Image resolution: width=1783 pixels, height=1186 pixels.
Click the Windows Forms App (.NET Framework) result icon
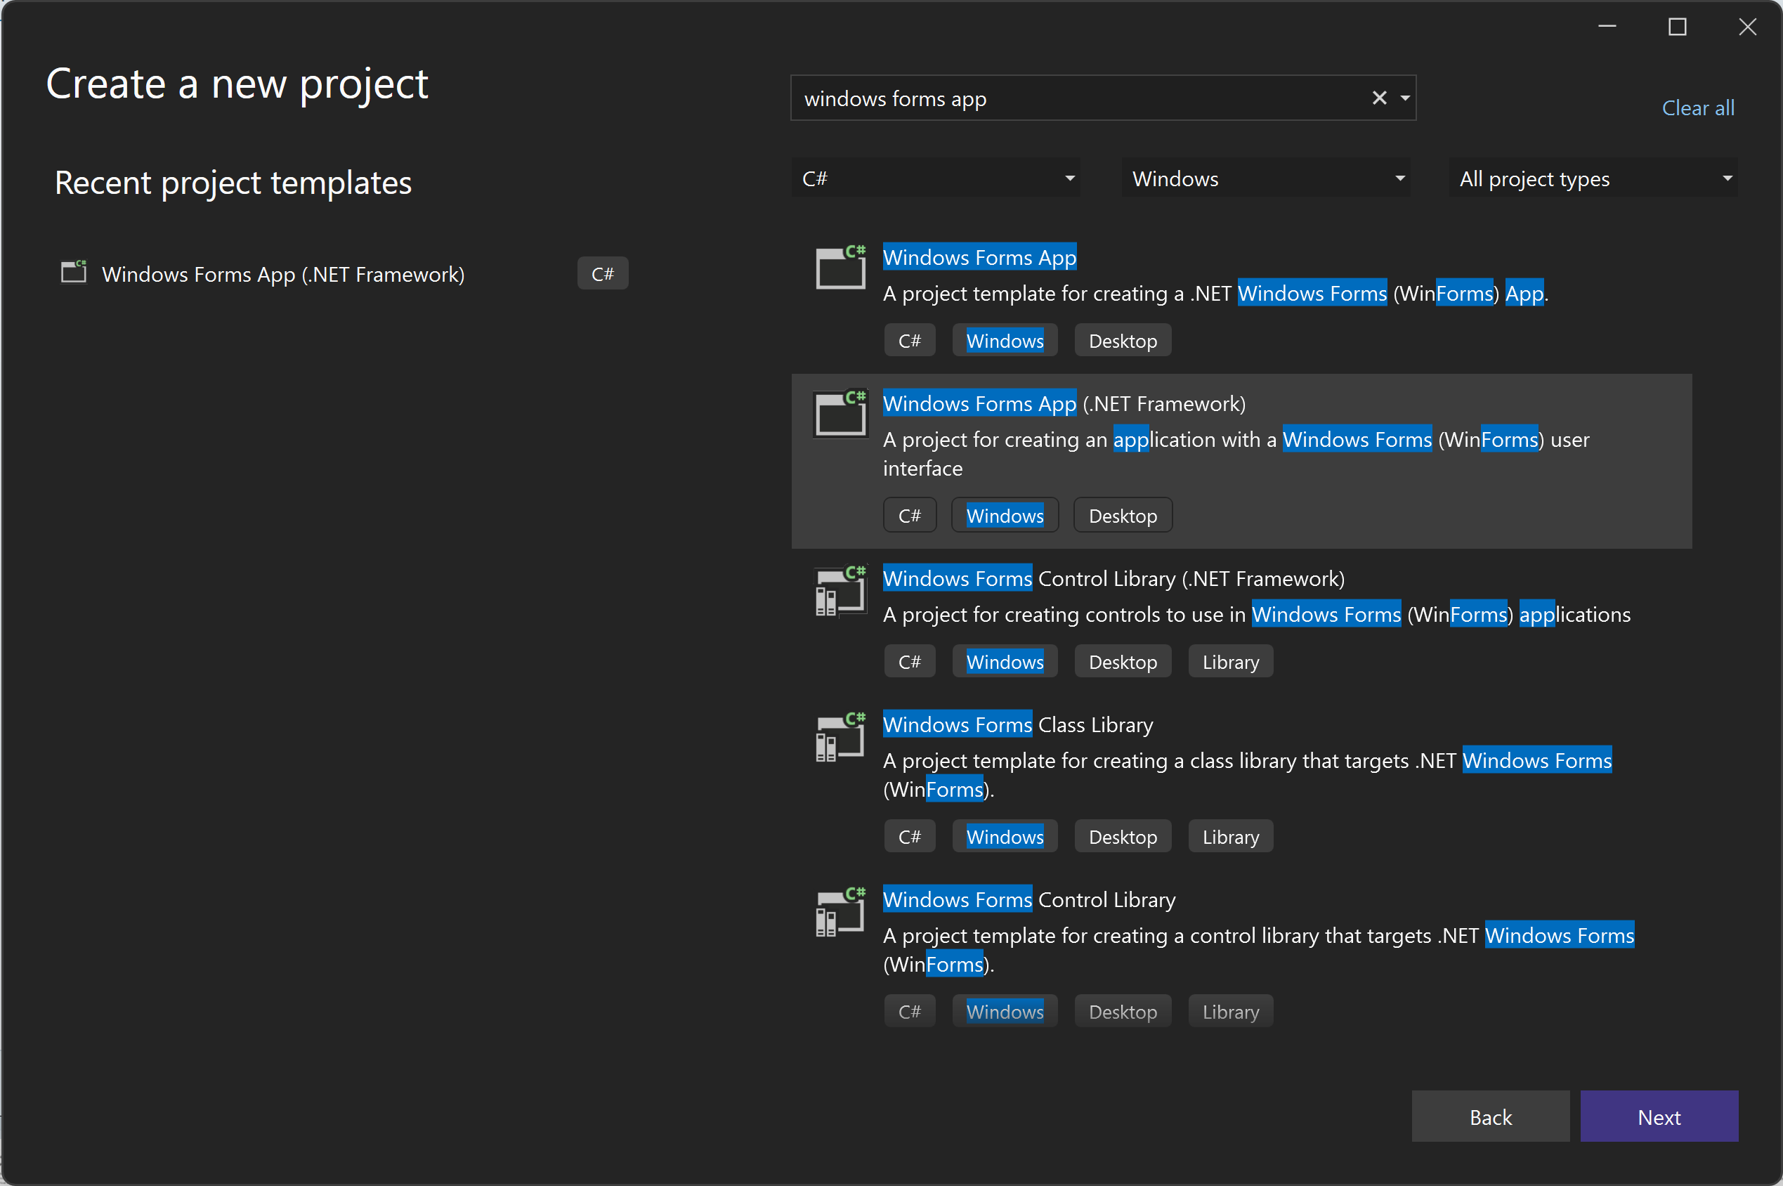(x=840, y=413)
